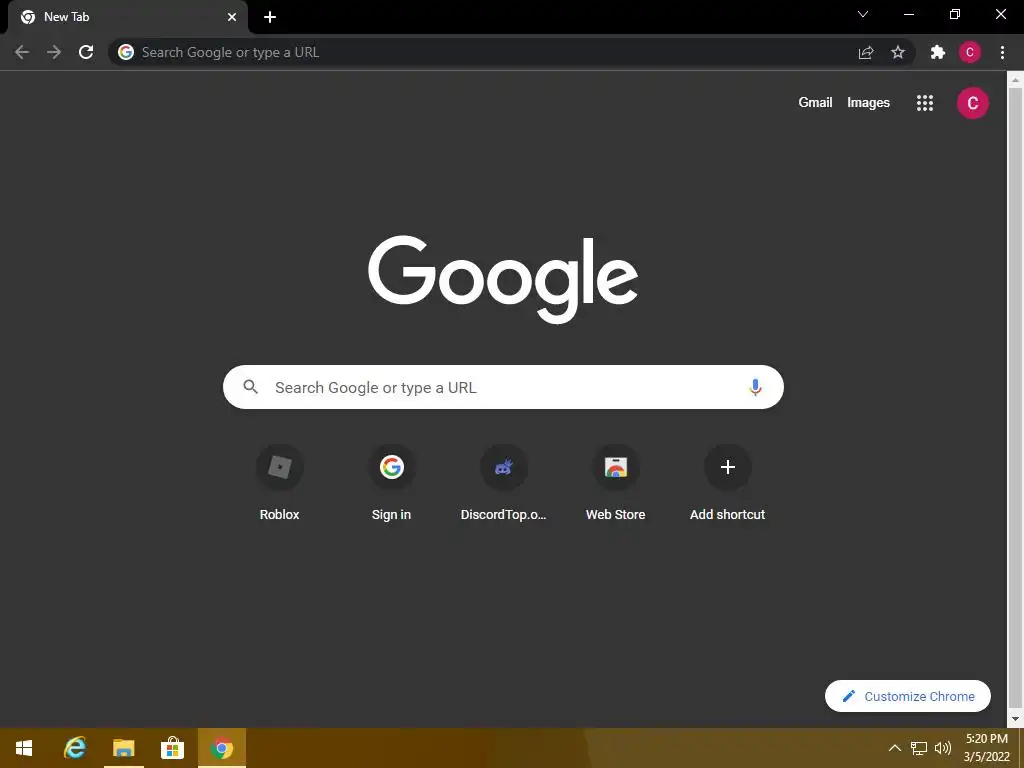Screen dimensions: 1024x768
Task: Click the page scrollbar up arrow
Action: 1015,80
